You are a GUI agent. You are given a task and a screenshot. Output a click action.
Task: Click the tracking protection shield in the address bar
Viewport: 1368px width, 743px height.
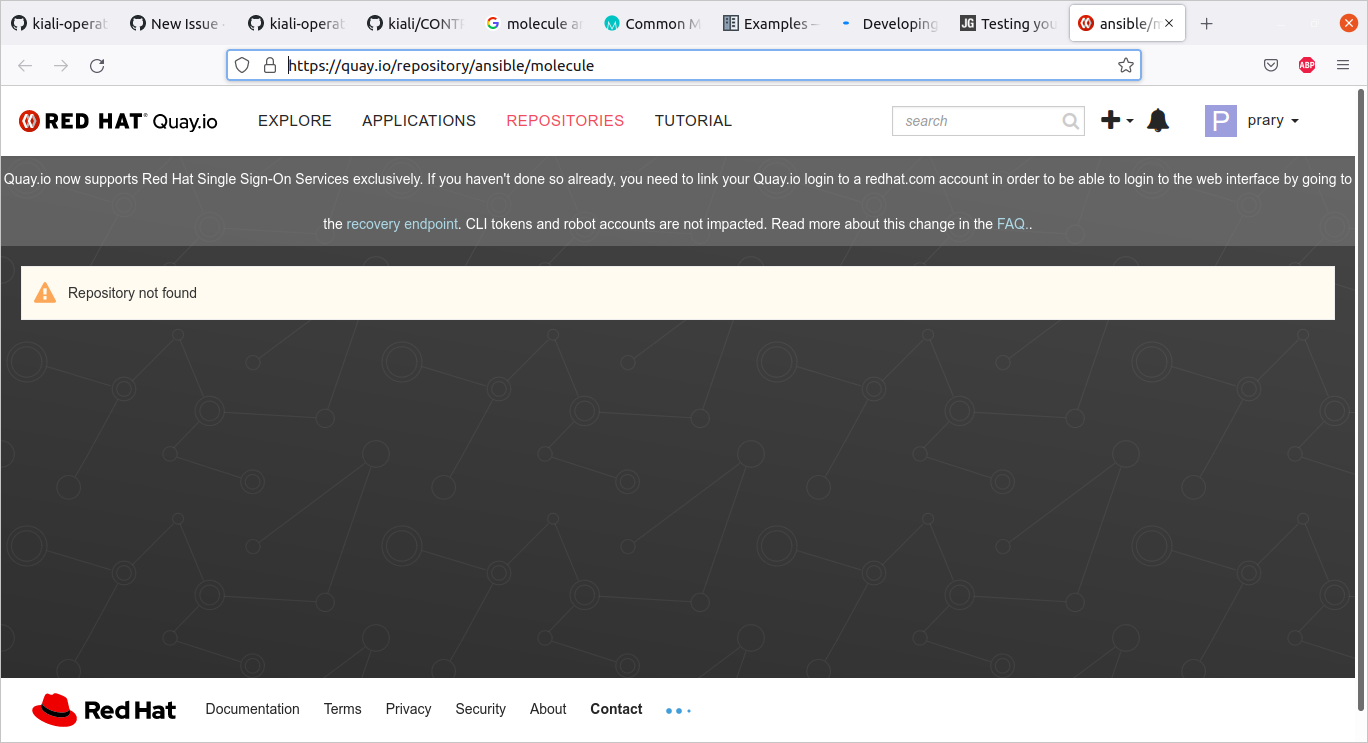pos(242,64)
